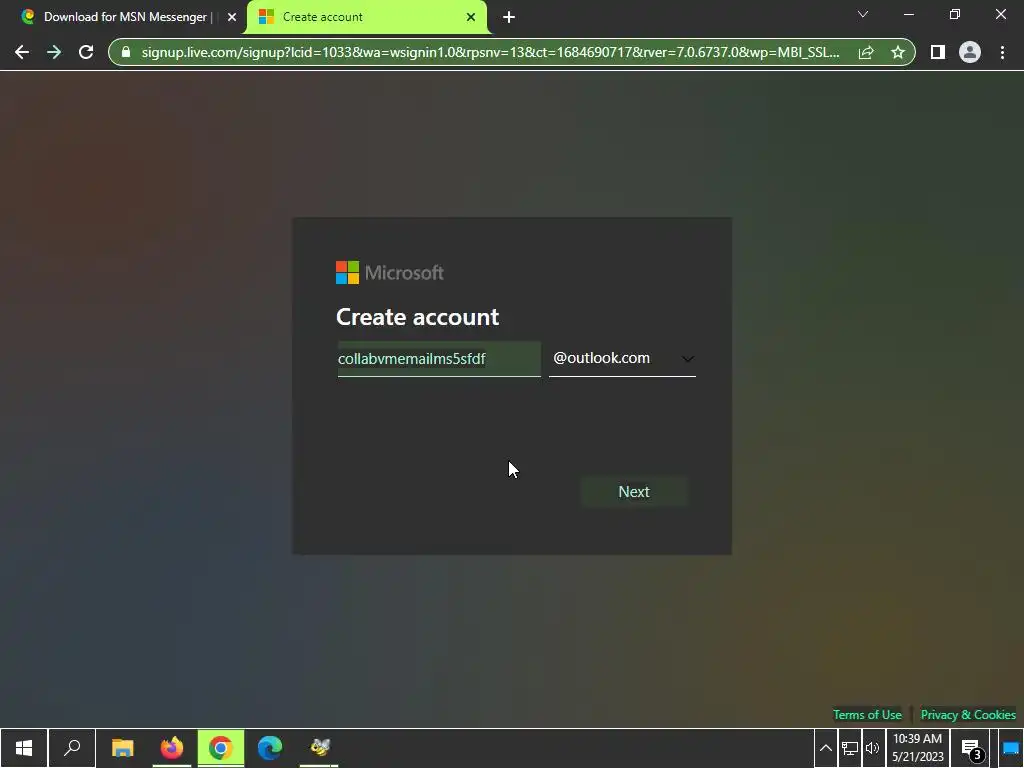Bookmark this page with the star icon
Image resolution: width=1024 pixels, height=768 pixels.
(898, 52)
